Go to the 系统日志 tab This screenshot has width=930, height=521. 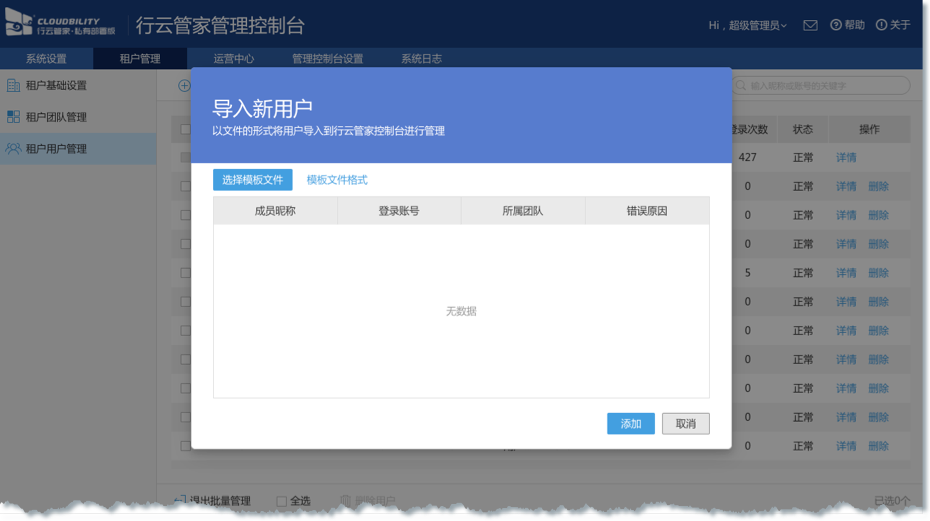click(421, 59)
